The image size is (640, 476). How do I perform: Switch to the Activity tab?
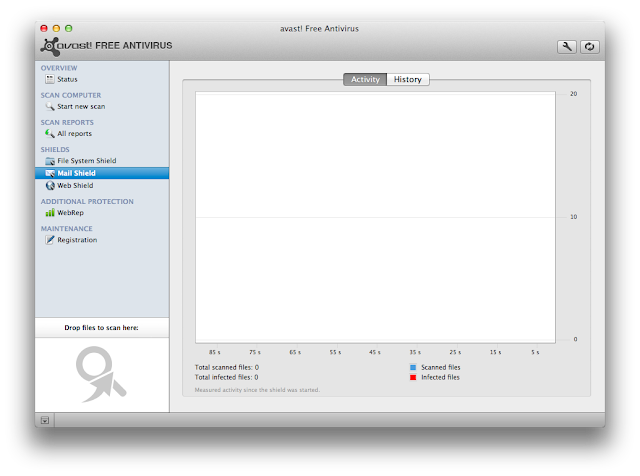[365, 79]
